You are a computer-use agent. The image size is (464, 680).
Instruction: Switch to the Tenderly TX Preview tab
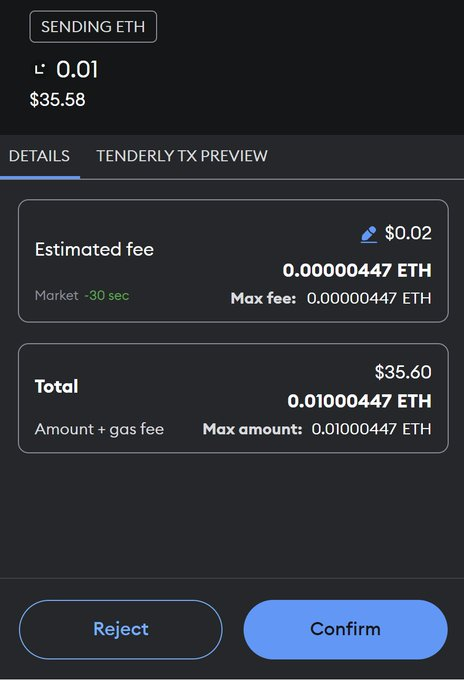(x=182, y=156)
